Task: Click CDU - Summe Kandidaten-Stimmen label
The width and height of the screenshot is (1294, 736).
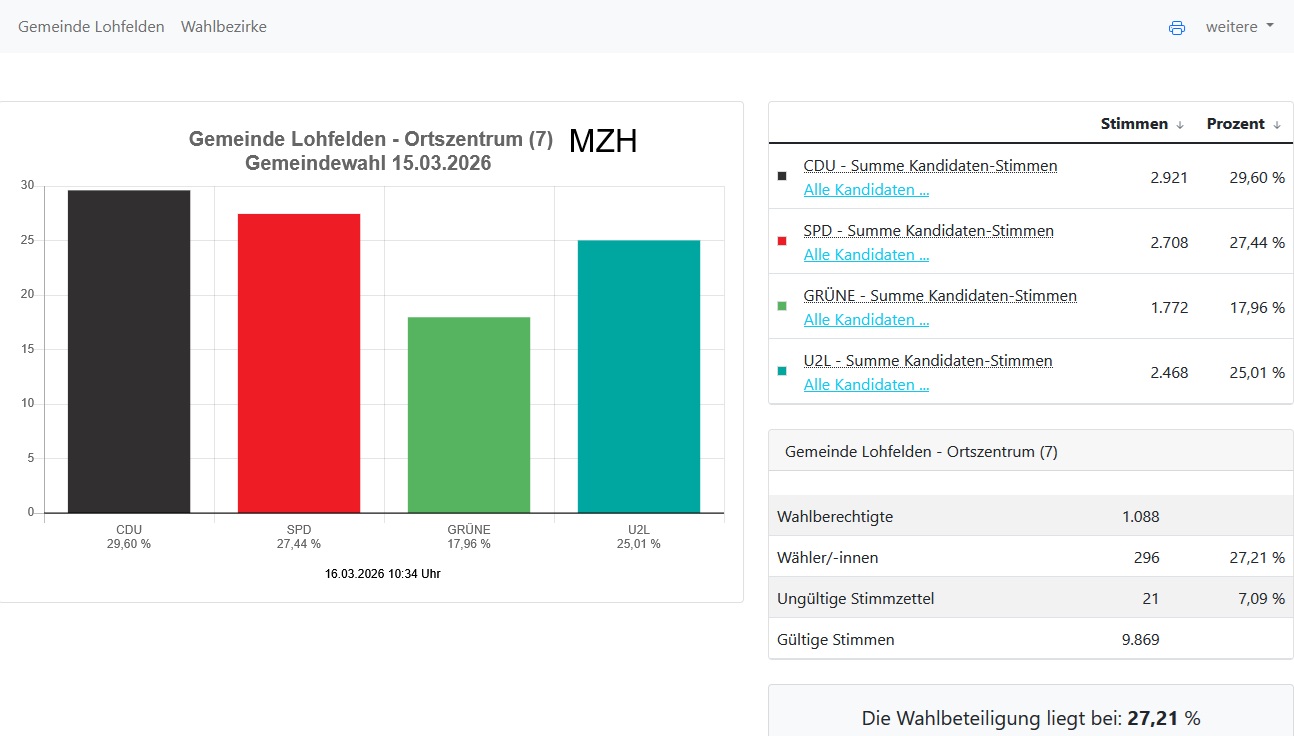Action: point(930,166)
